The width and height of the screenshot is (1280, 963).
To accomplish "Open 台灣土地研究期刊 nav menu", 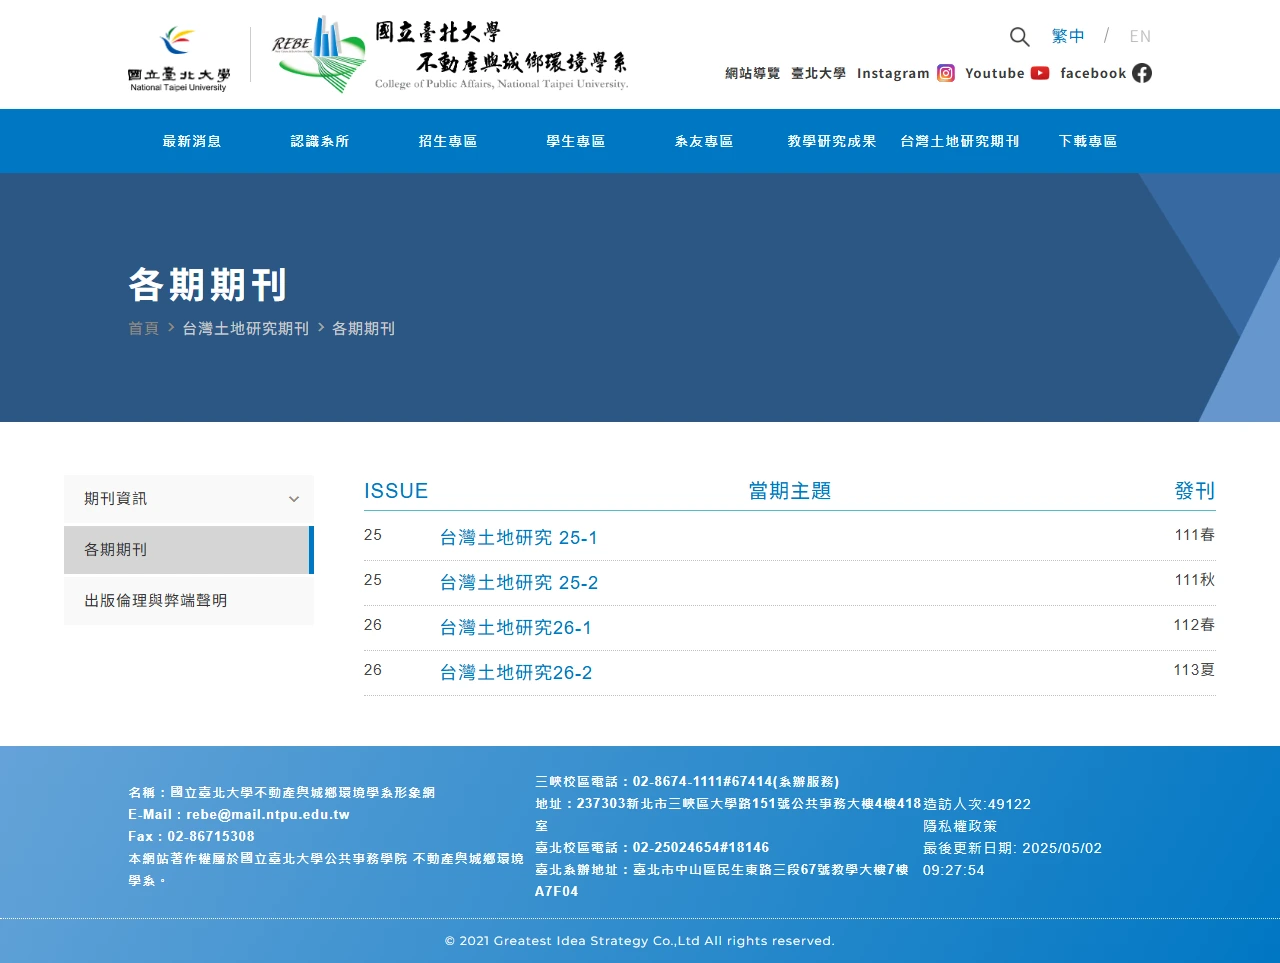I will point(960,141).
